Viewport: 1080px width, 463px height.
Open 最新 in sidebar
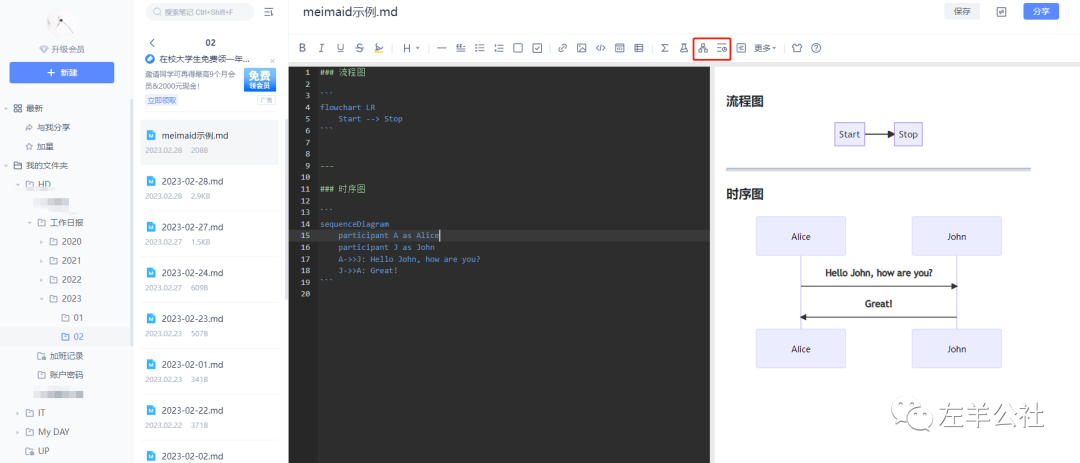pyautogui.click(x=34, y=108)
